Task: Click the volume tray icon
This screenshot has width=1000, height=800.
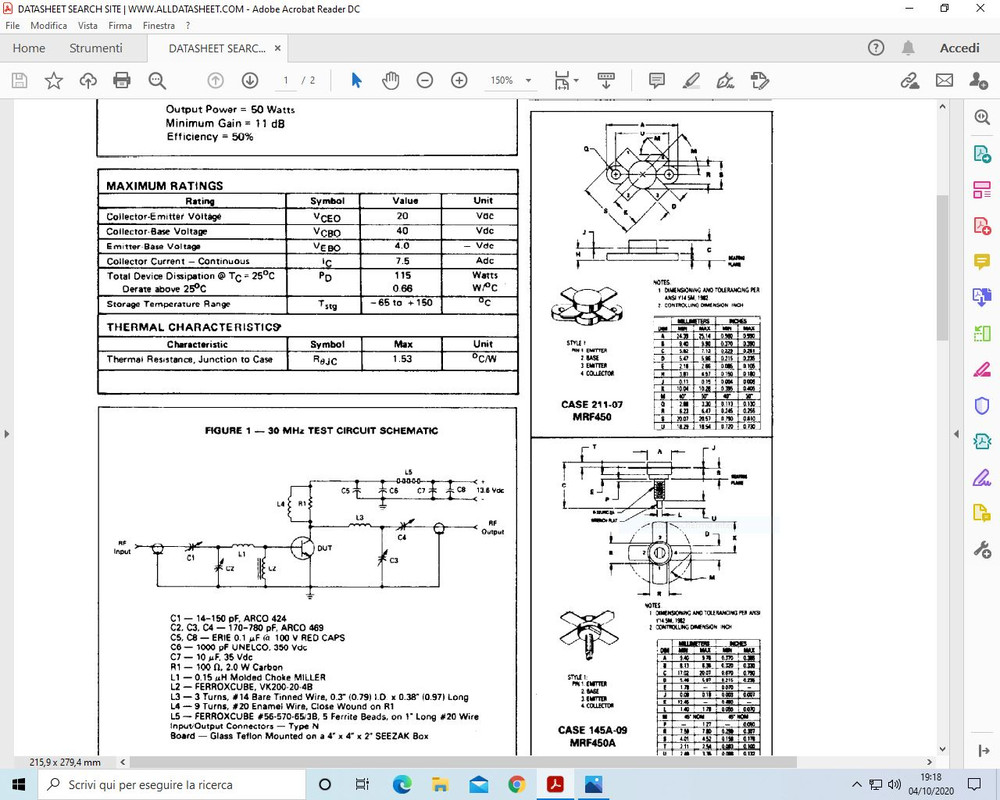Action: pyautogui.click(x=894, y=784)
